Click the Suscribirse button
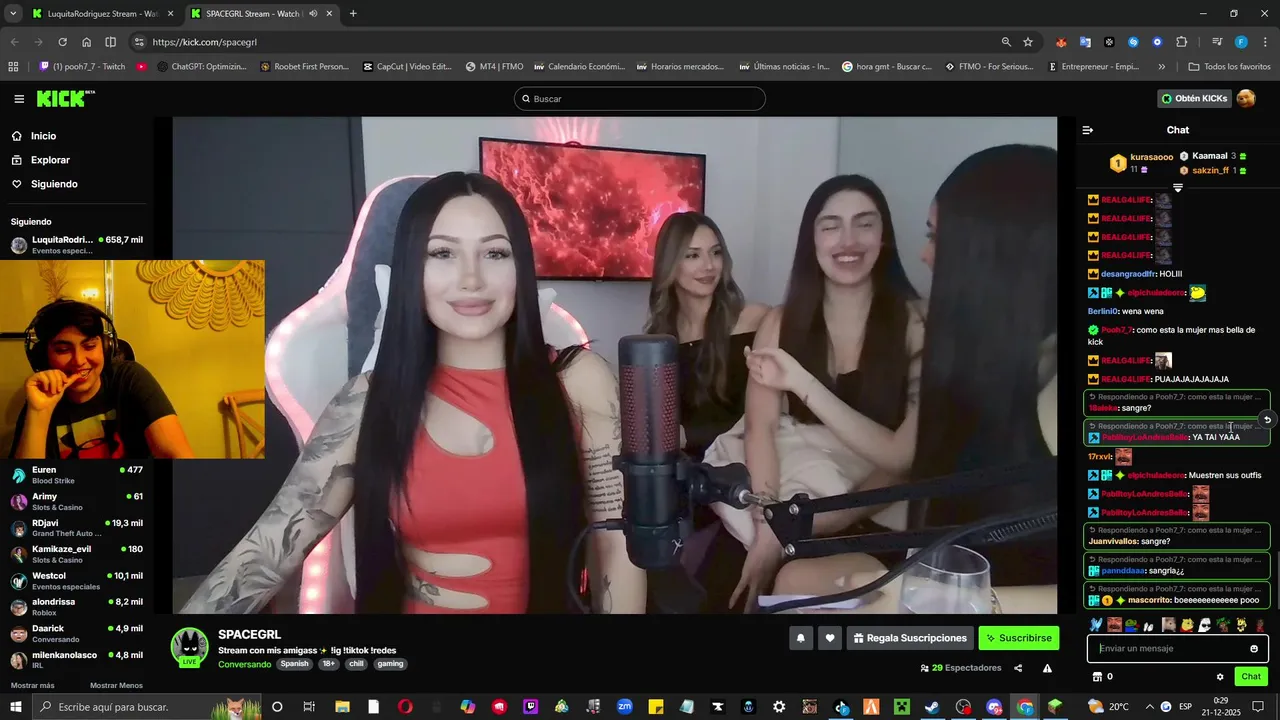This screenshot has height=720, width=1280. (x=1018, y=638)
